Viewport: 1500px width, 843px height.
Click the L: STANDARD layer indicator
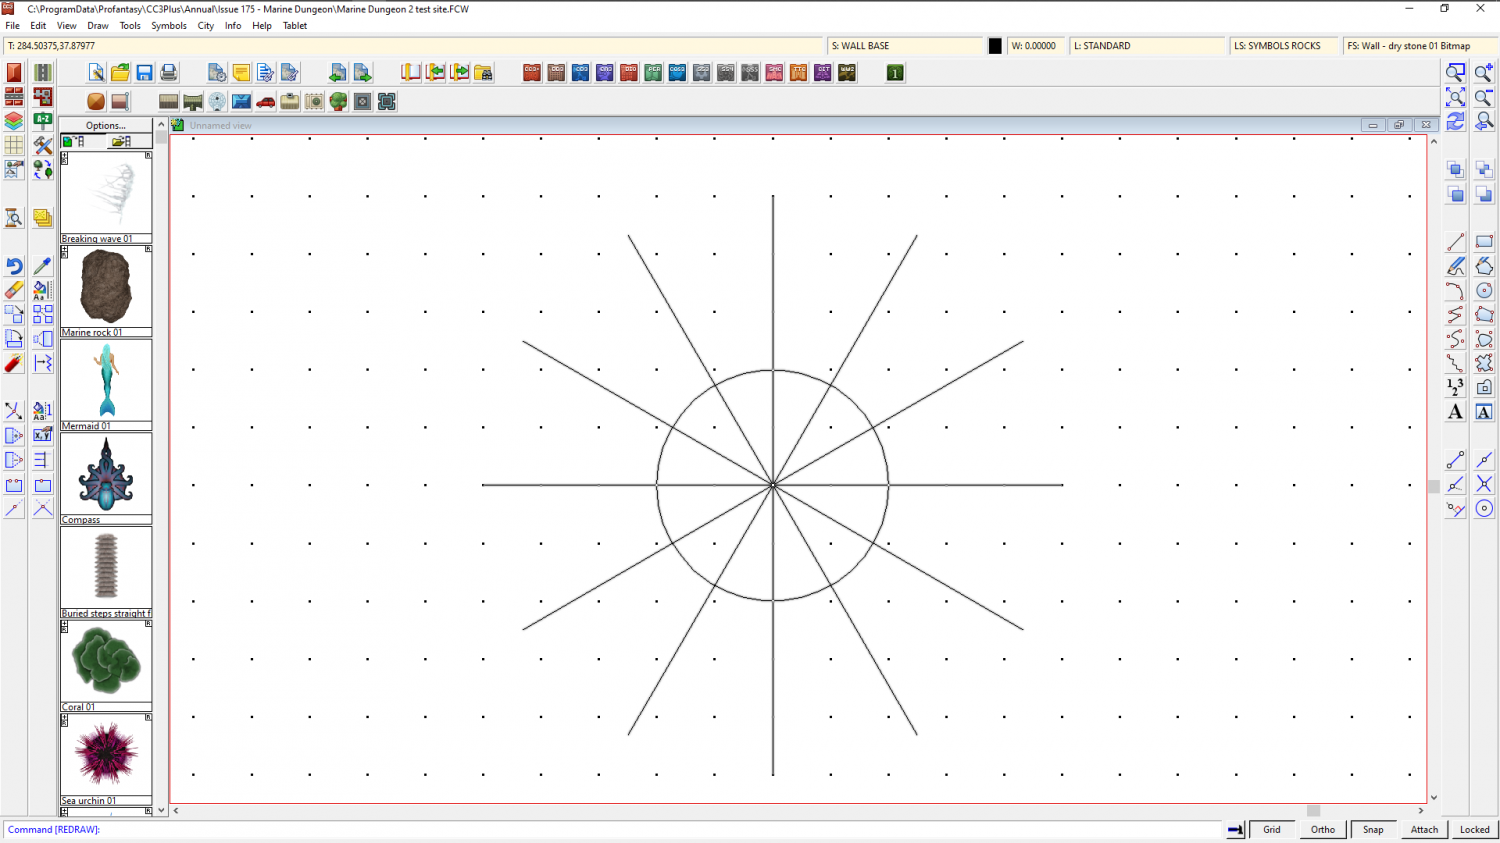point(1147,46)
